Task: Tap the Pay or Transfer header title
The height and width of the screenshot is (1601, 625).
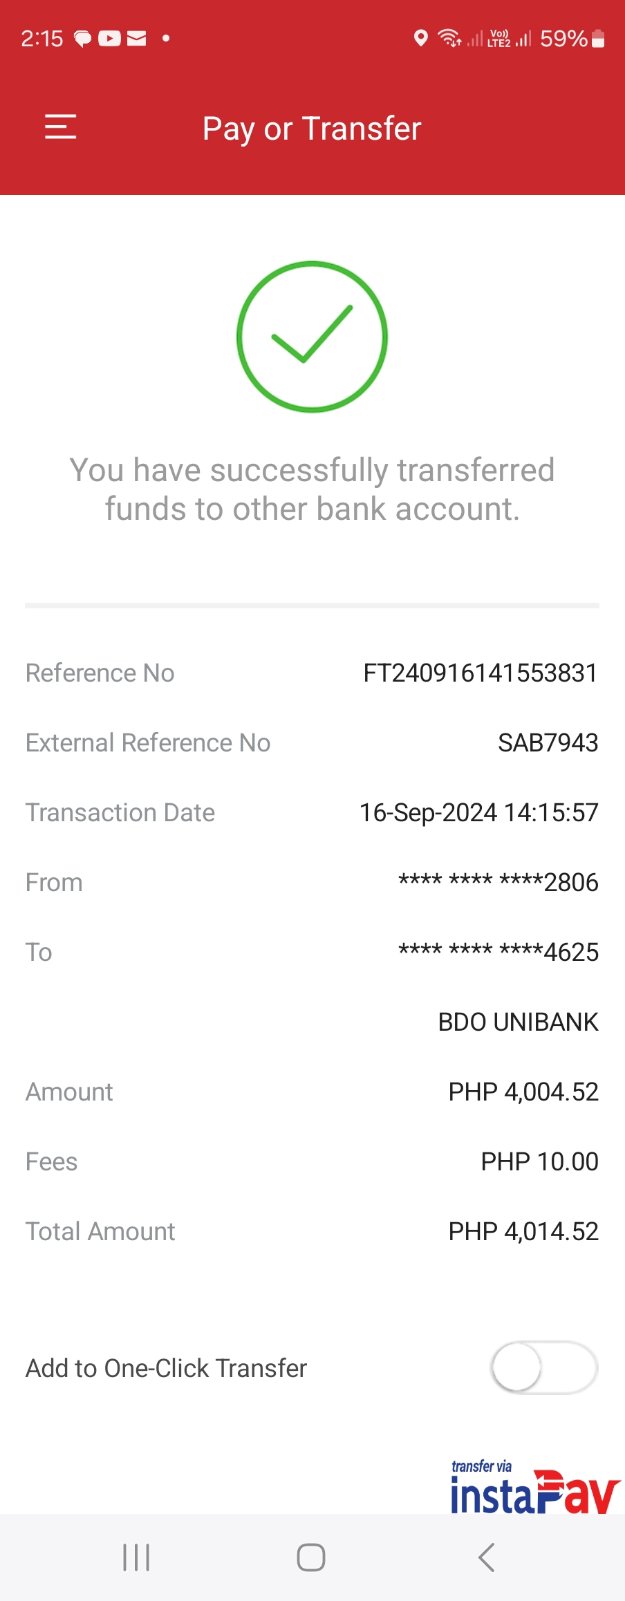Action: [312, 129]
